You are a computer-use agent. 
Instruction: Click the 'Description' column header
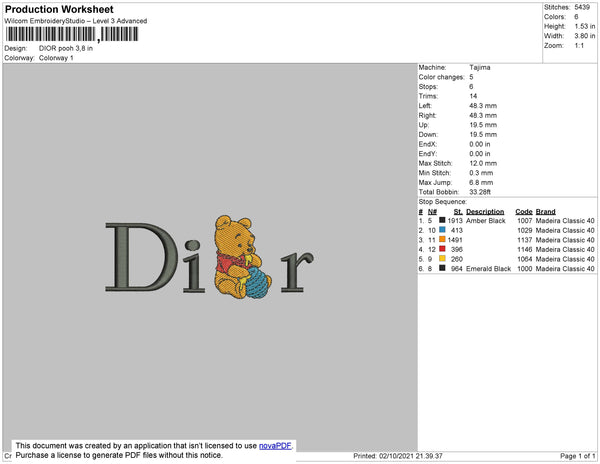coord(485,212)
